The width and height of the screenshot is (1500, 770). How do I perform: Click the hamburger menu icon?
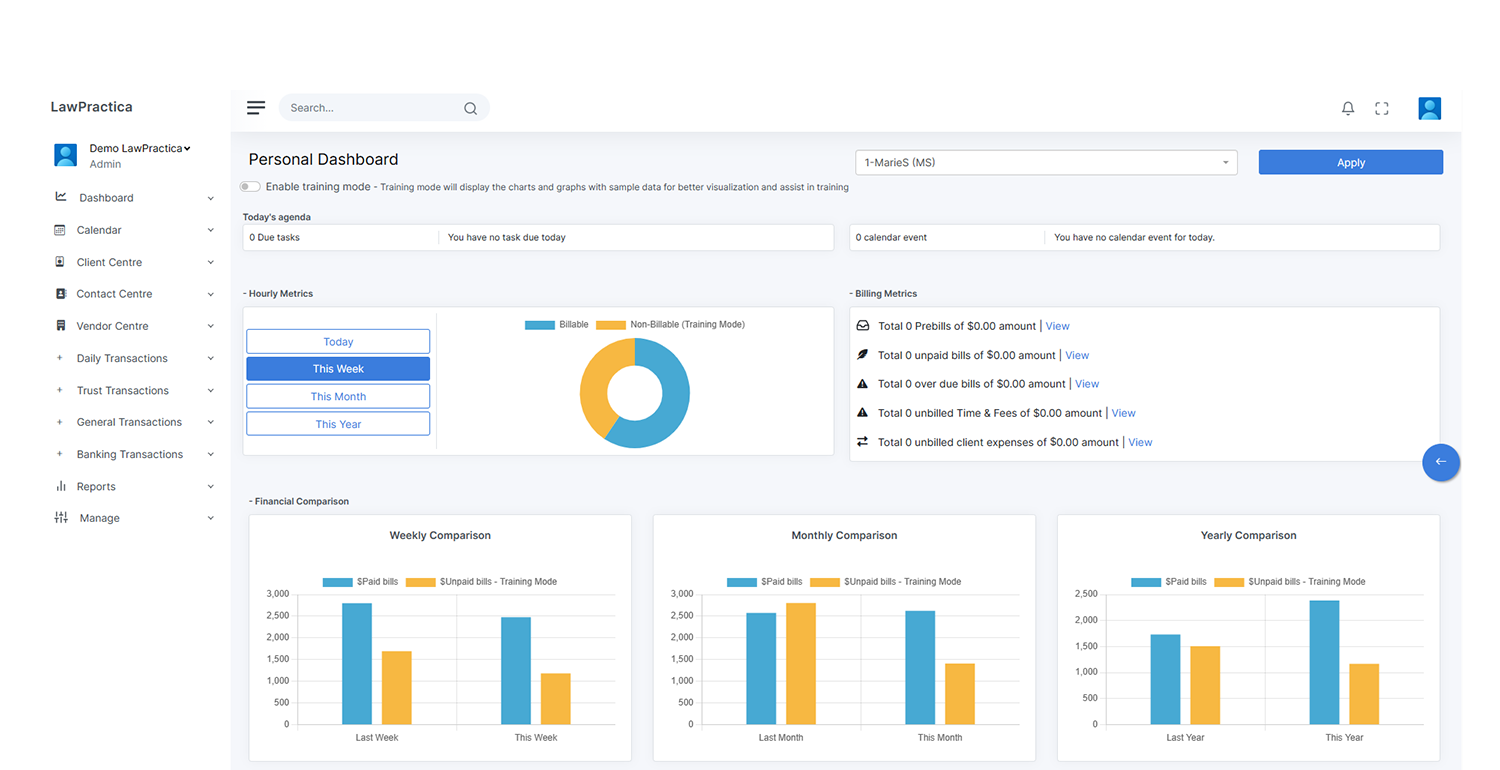256,108
